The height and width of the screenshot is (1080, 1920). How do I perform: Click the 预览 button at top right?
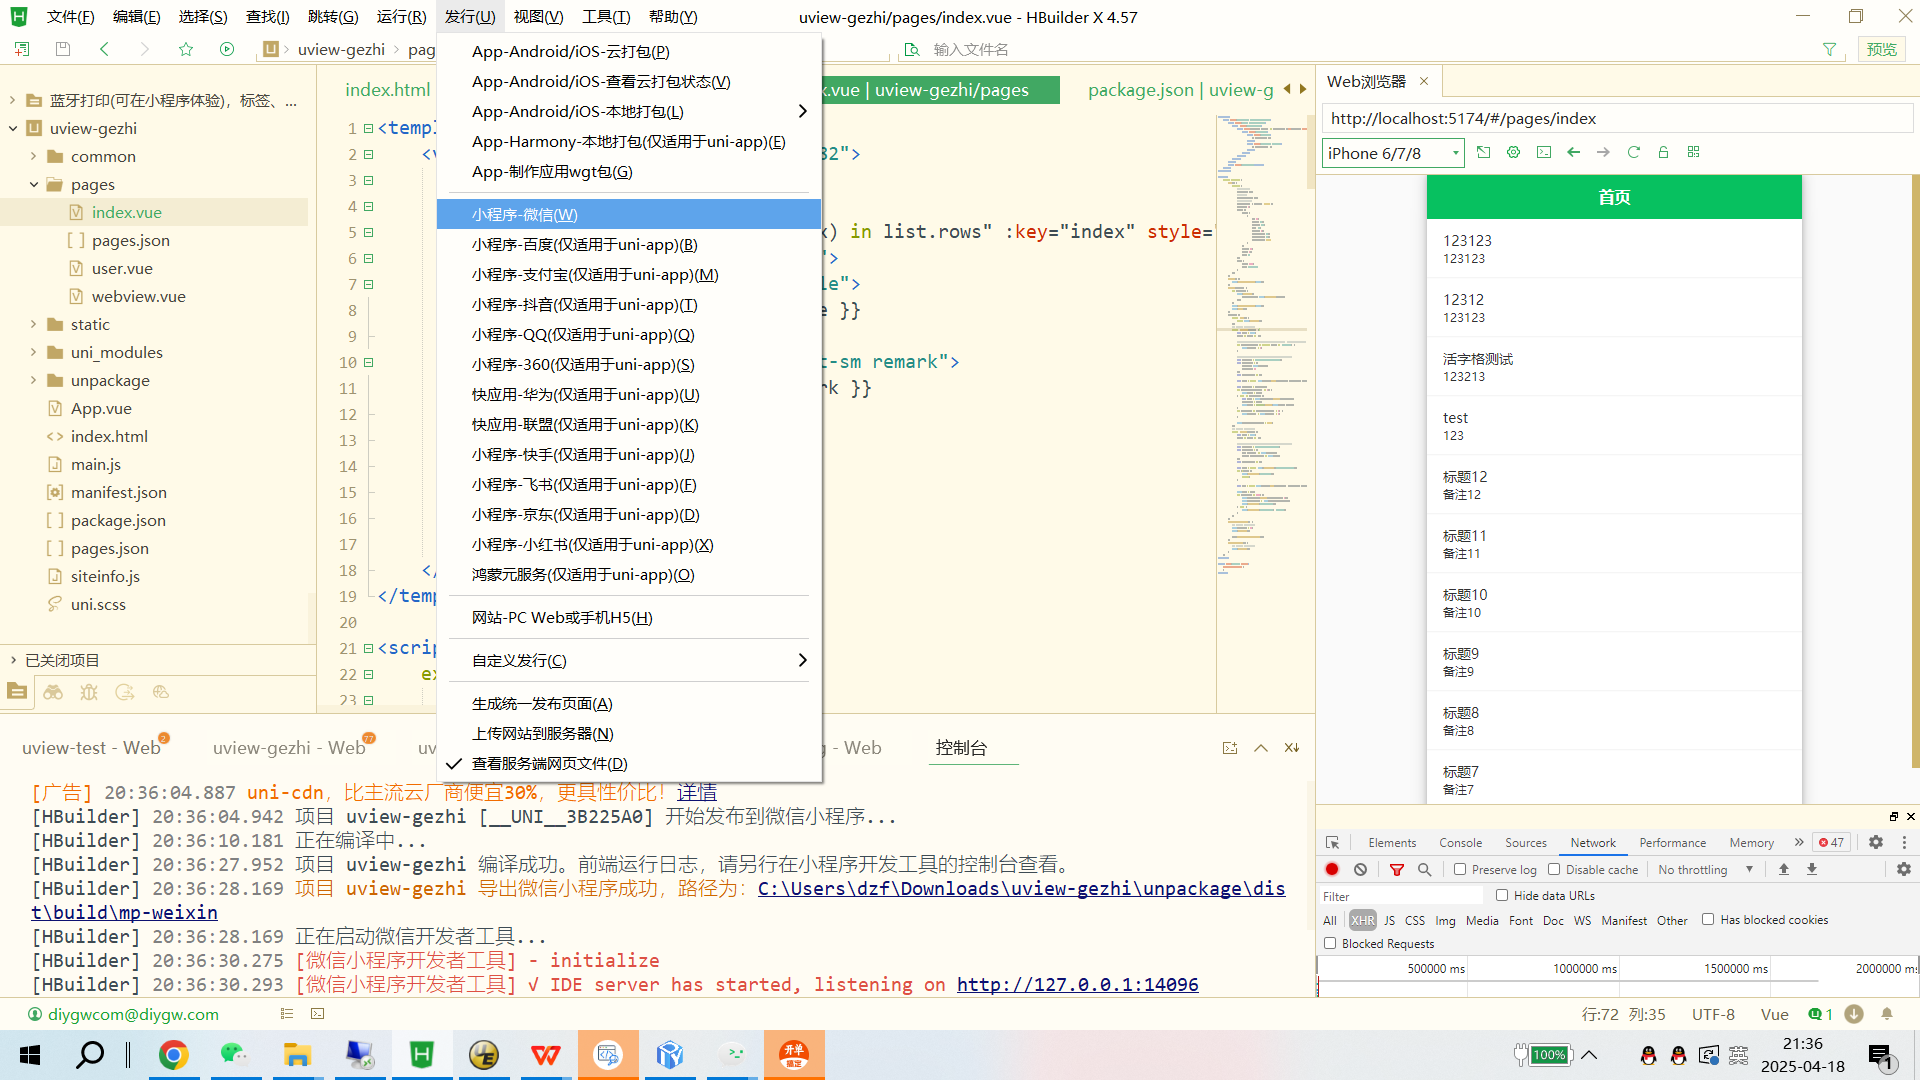(x=1880, y=49)
